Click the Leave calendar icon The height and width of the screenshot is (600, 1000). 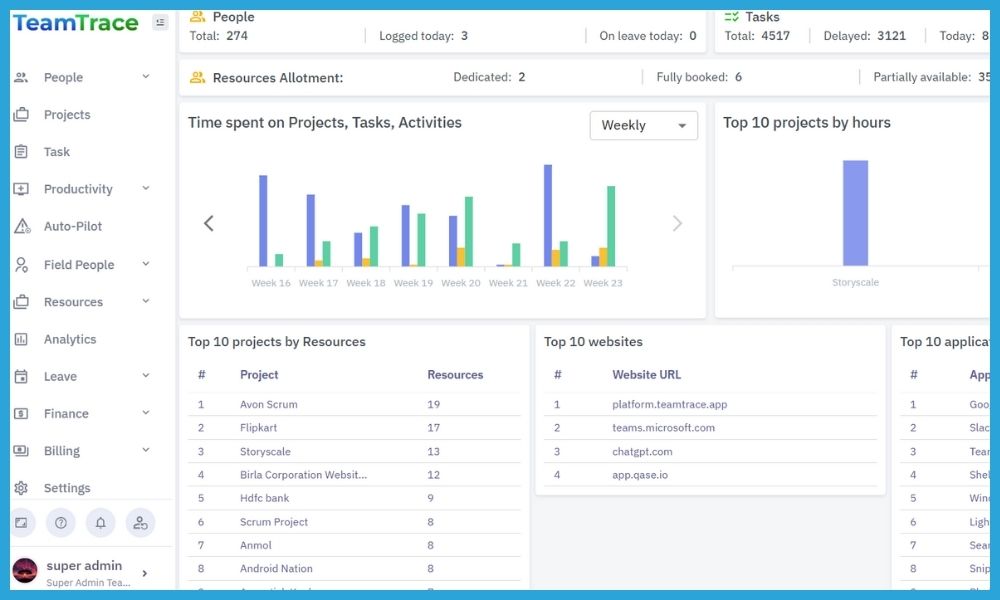[x=21, y=376]
